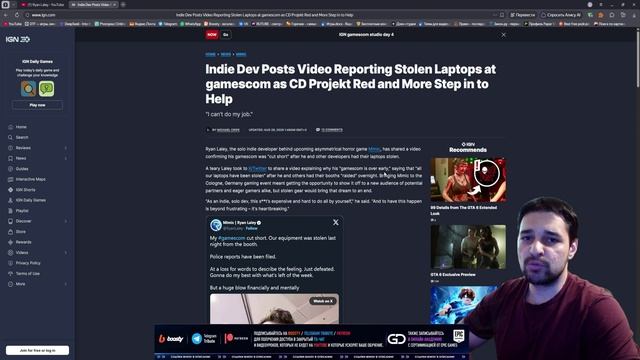Open the More sidebar menu item

20,284
